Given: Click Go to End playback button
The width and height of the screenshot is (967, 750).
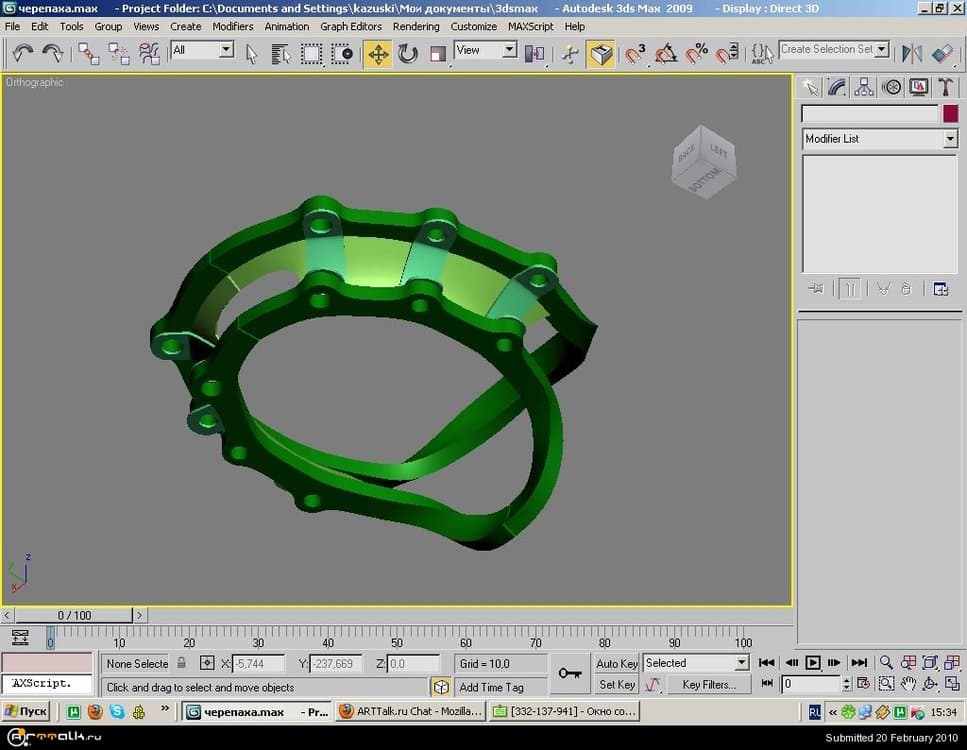Looking at the screenshot, I should point(859,662).
